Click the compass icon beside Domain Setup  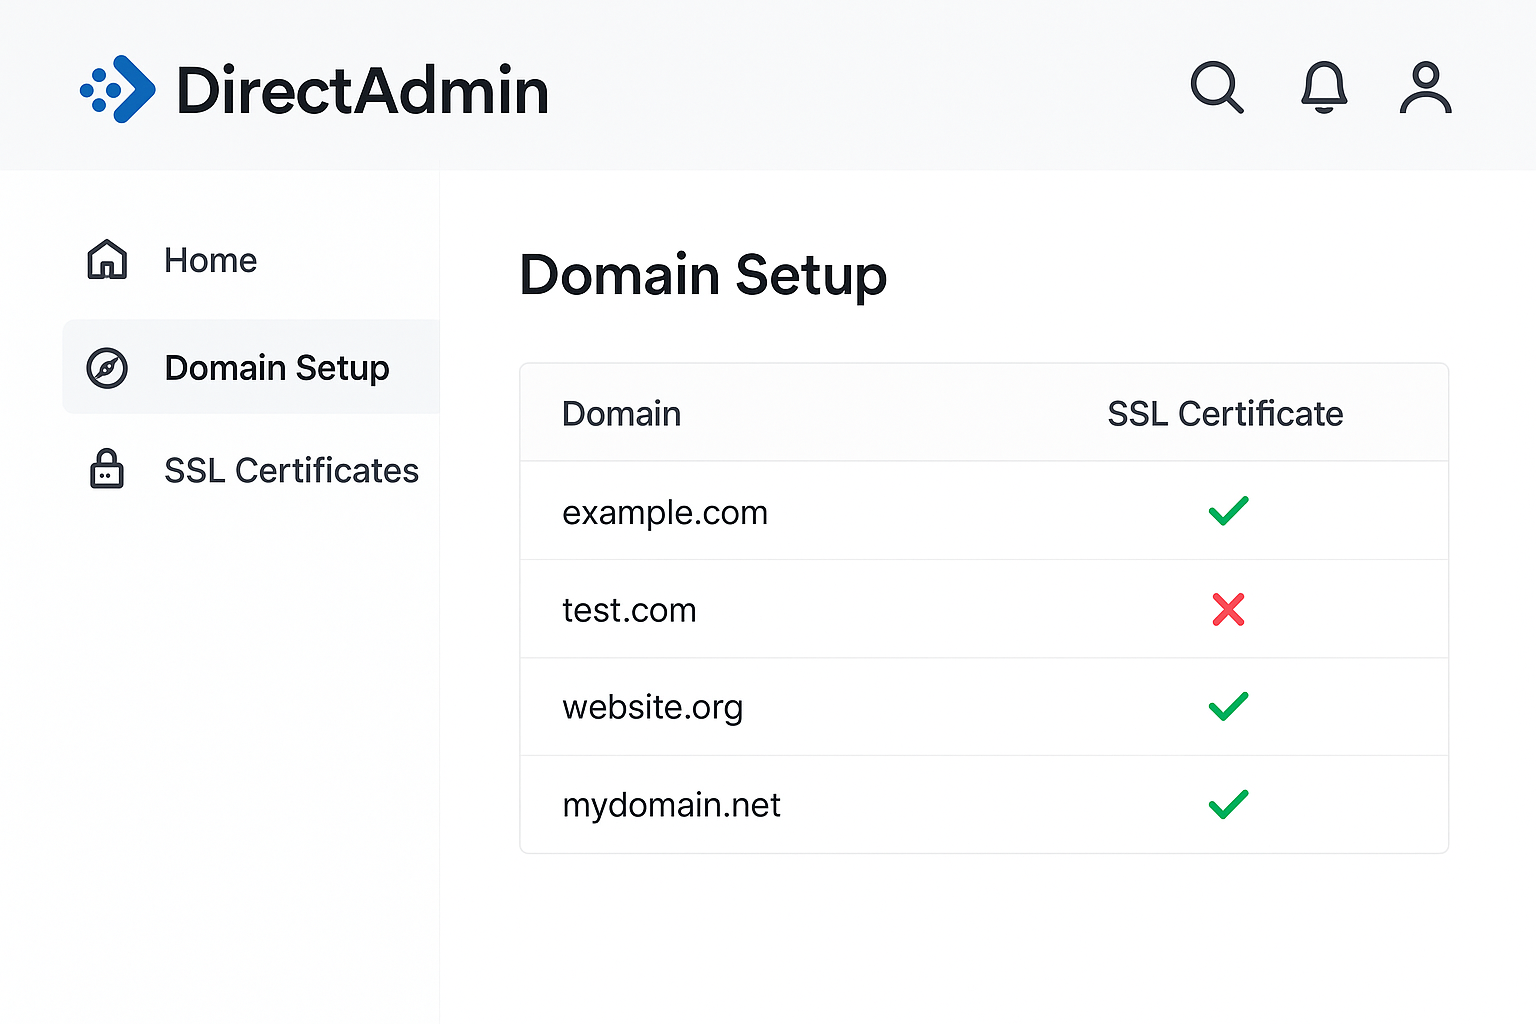[107, 368]
